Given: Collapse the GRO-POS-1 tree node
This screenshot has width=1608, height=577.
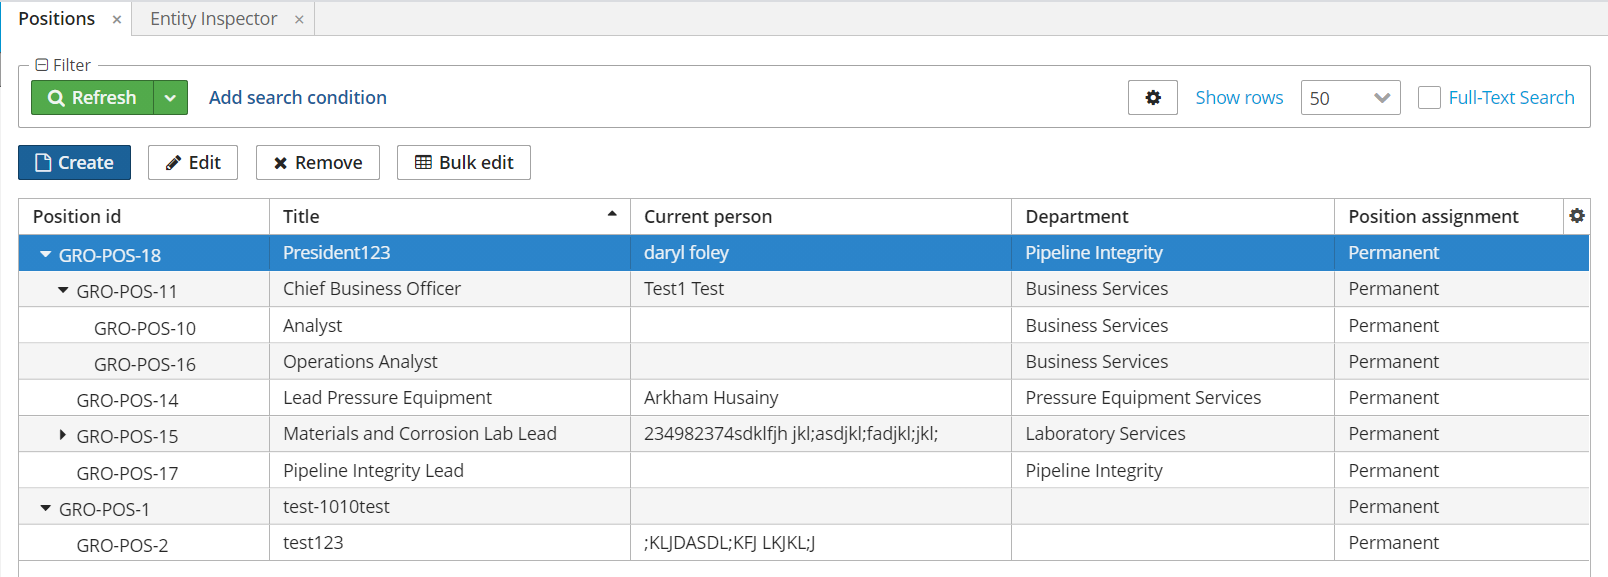Looking at the screenshot, I should tap(45, 508).
